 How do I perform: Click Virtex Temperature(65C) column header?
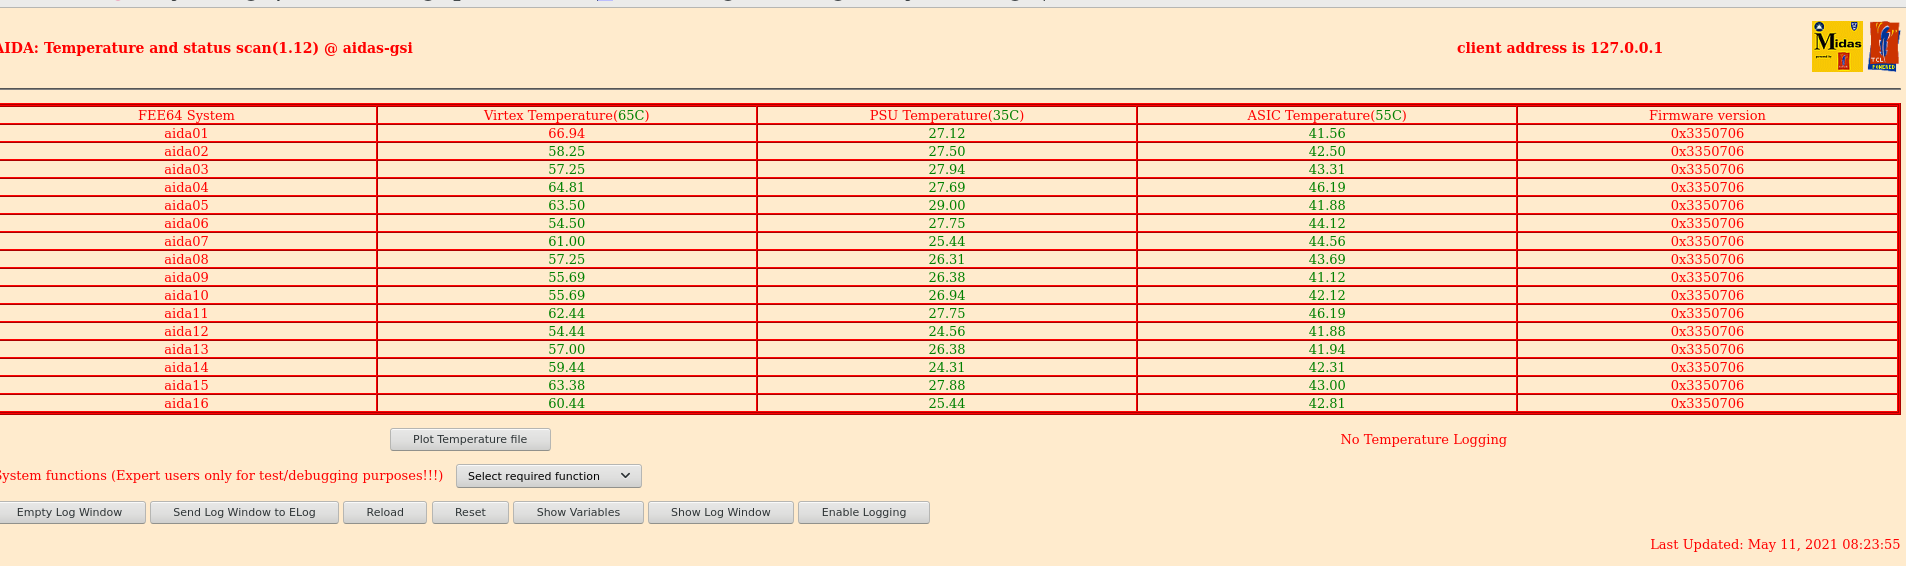[566, 115]
